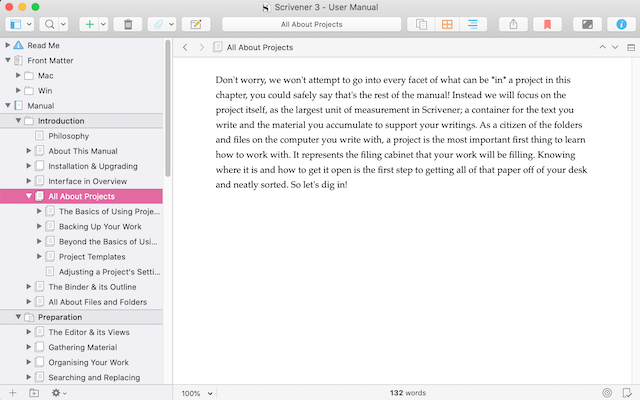640x400 pixels.
Task: Expand the Read Me binder item
Action: click(x=7, y=45)
